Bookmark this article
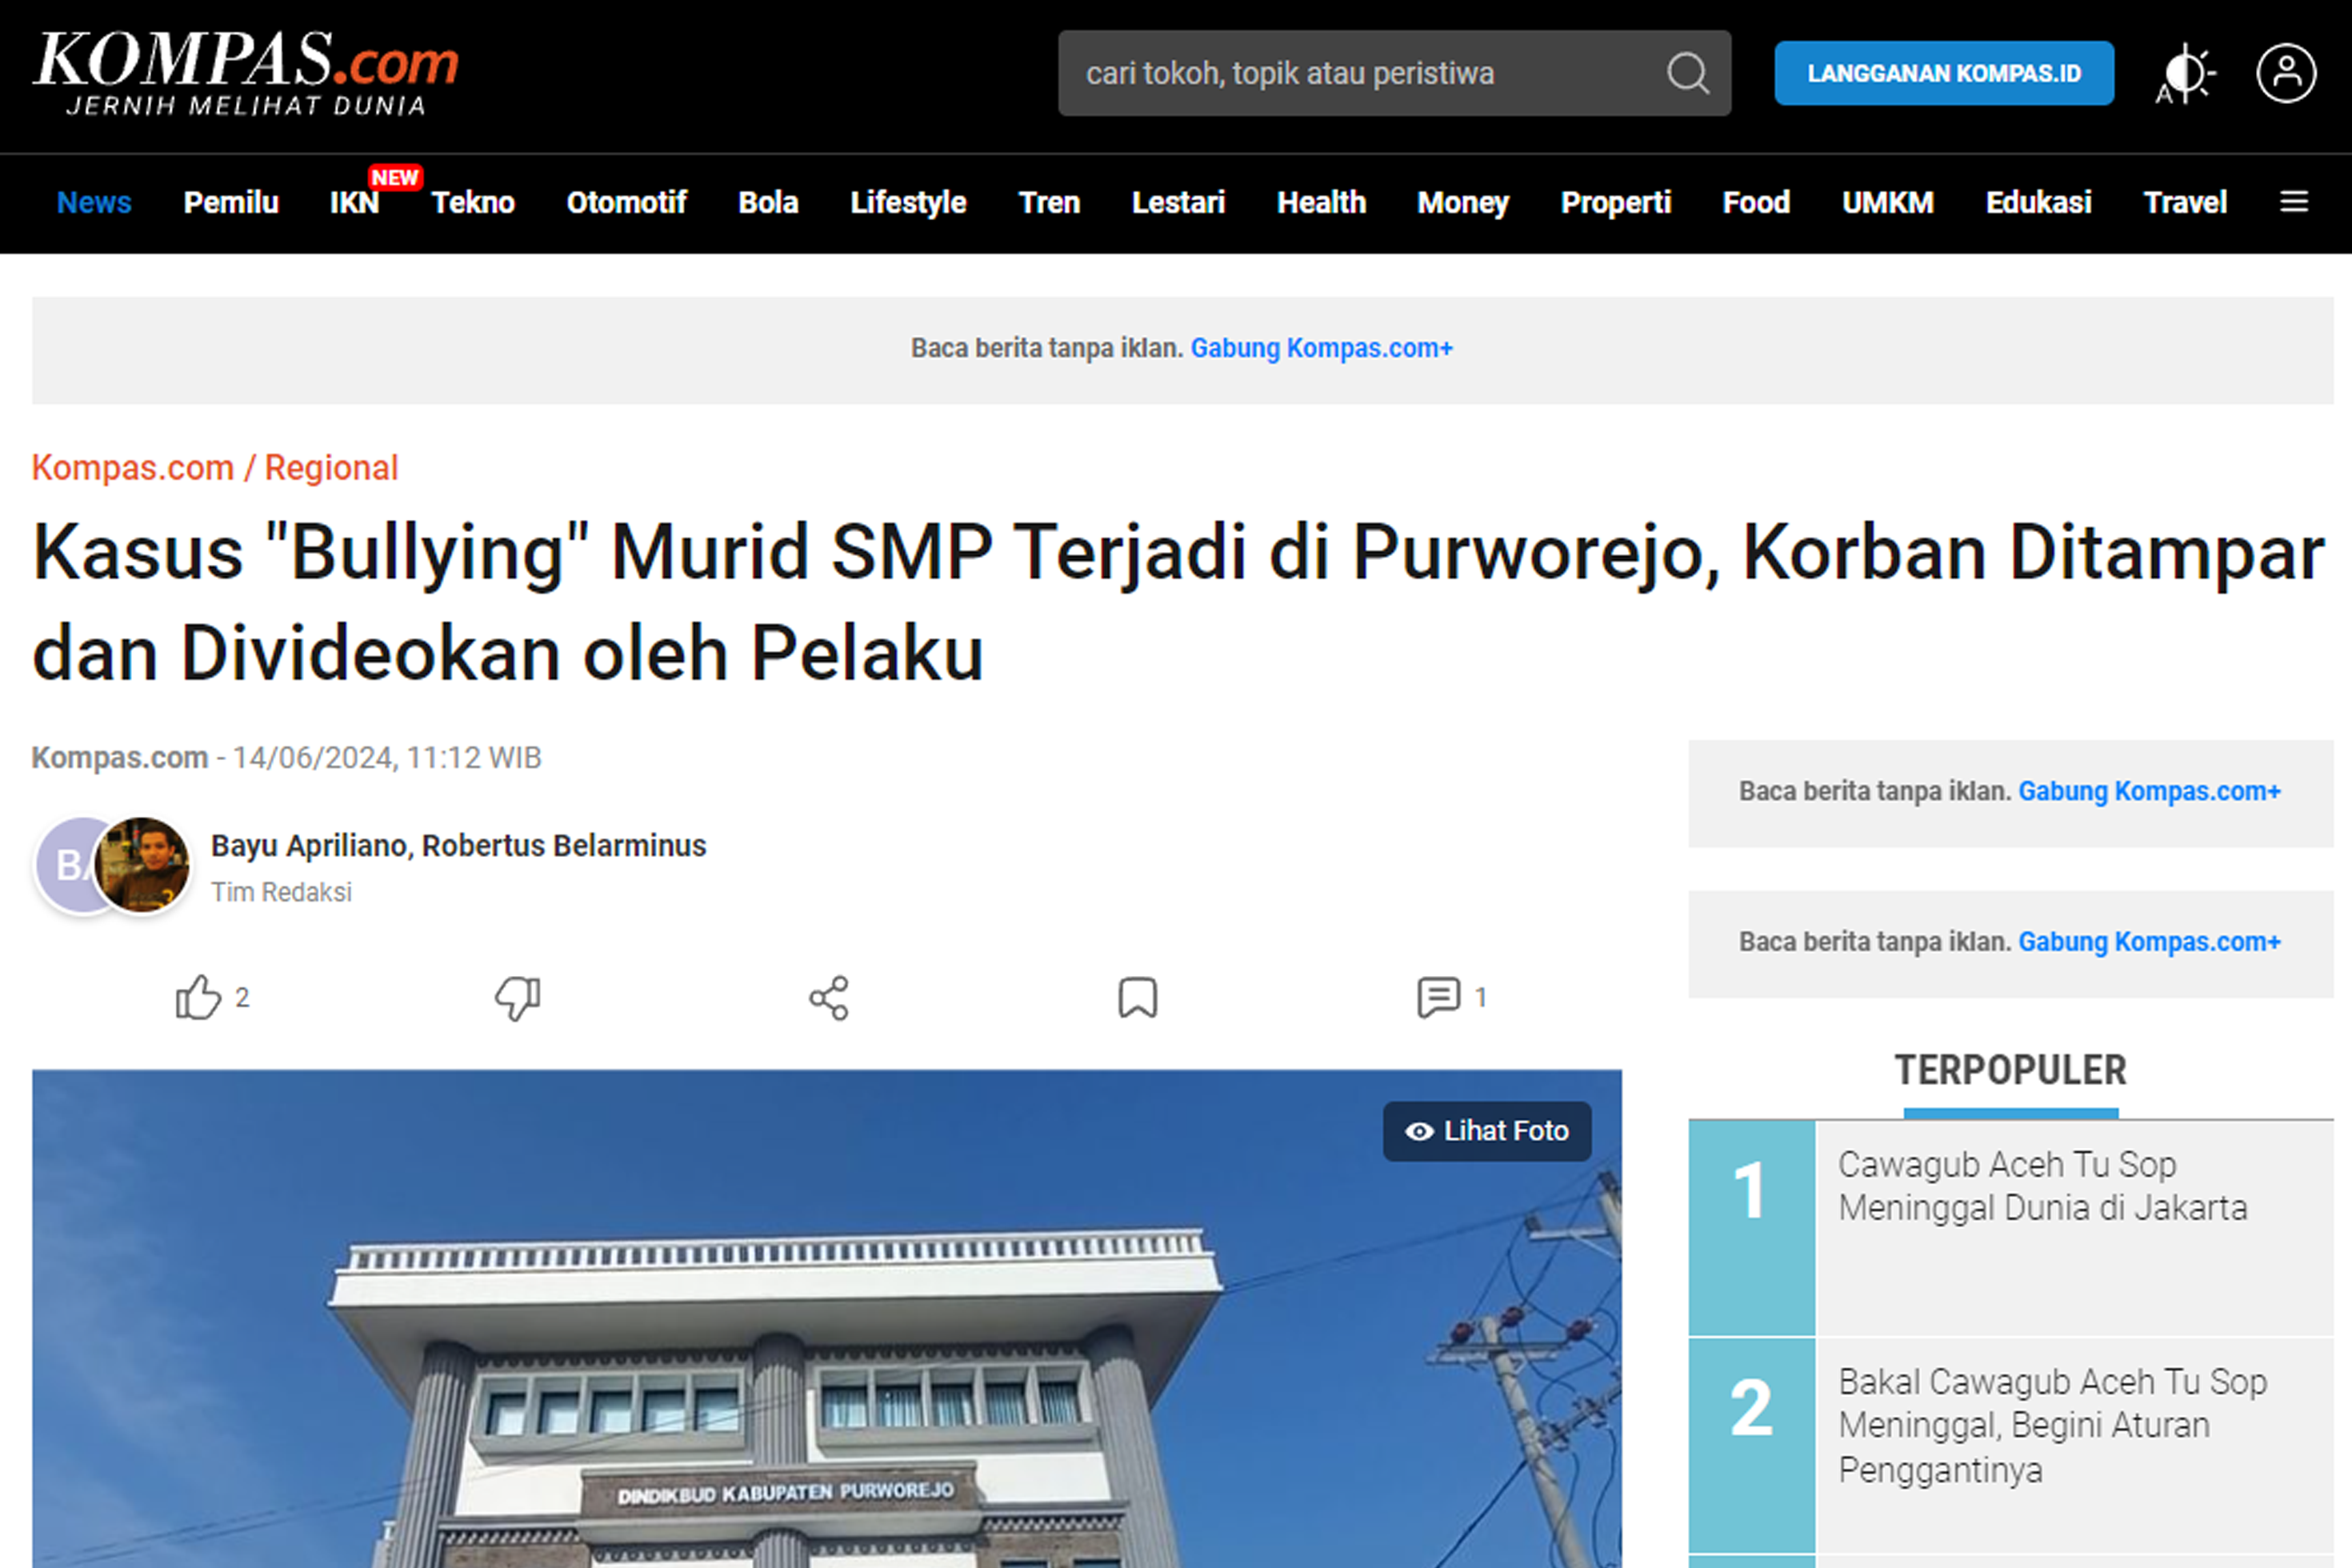This screenshot has height=1568, width=2352. coord(1137,997)
